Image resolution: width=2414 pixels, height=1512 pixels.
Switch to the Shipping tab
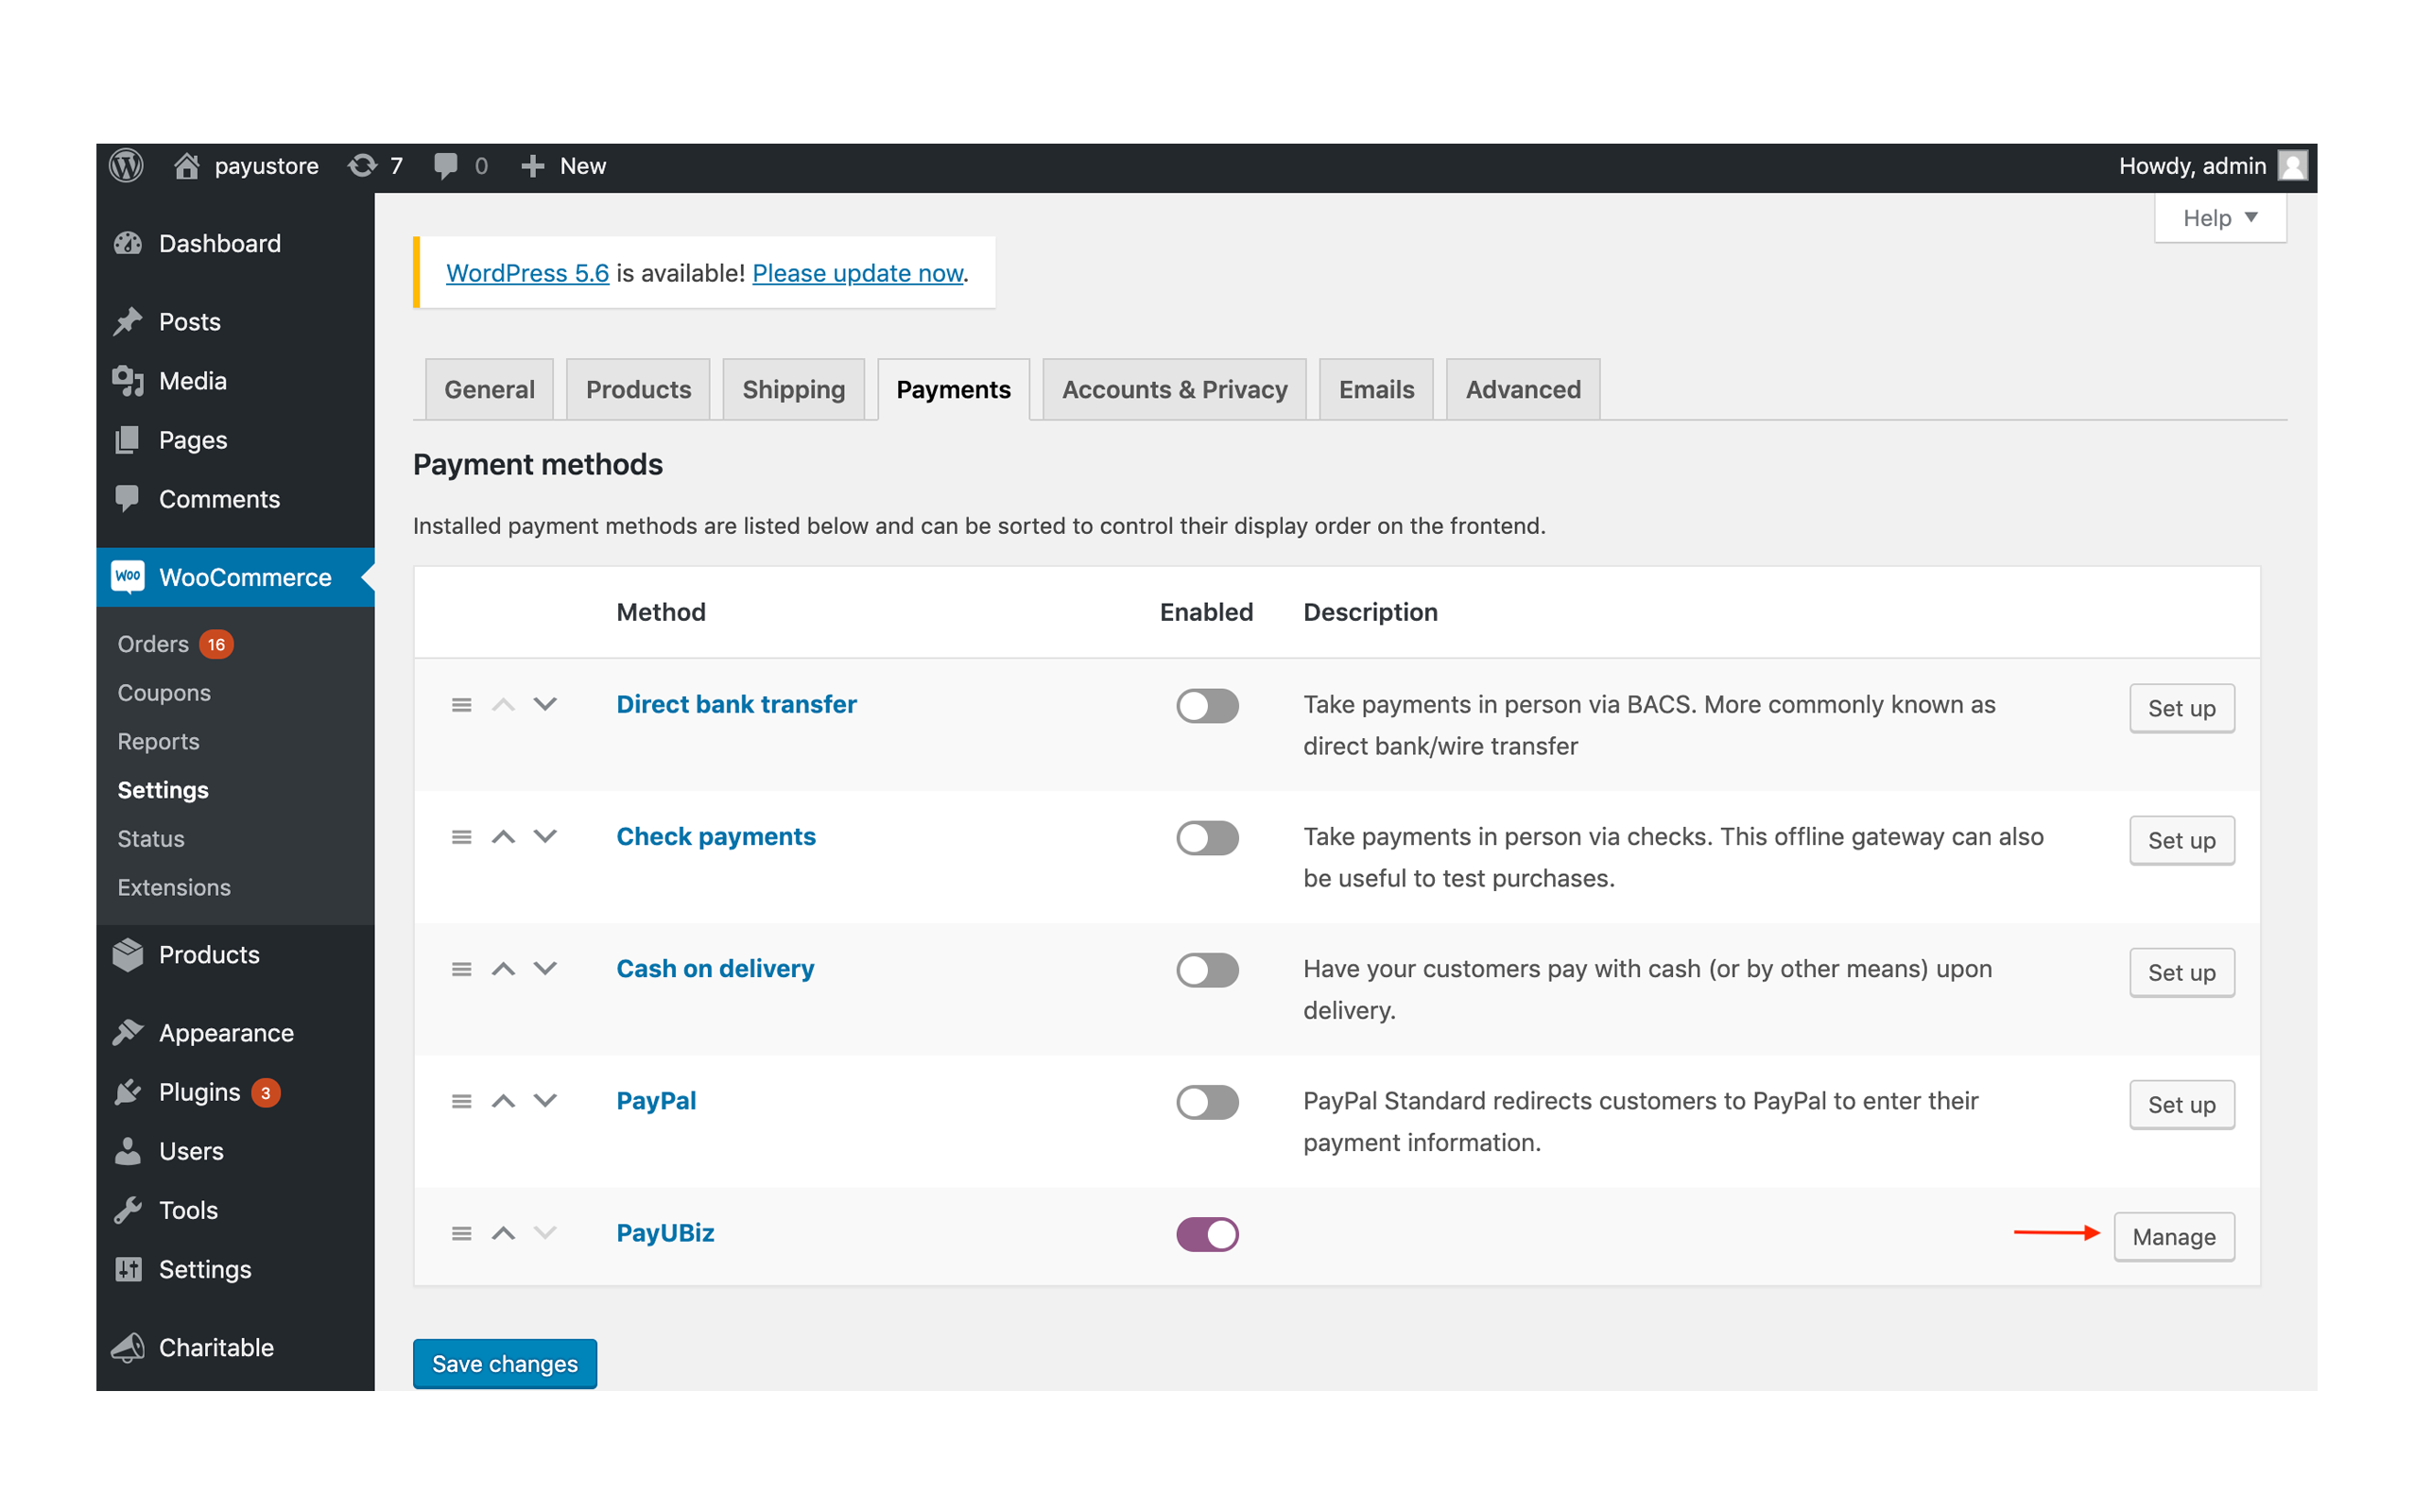pos(793,390)
